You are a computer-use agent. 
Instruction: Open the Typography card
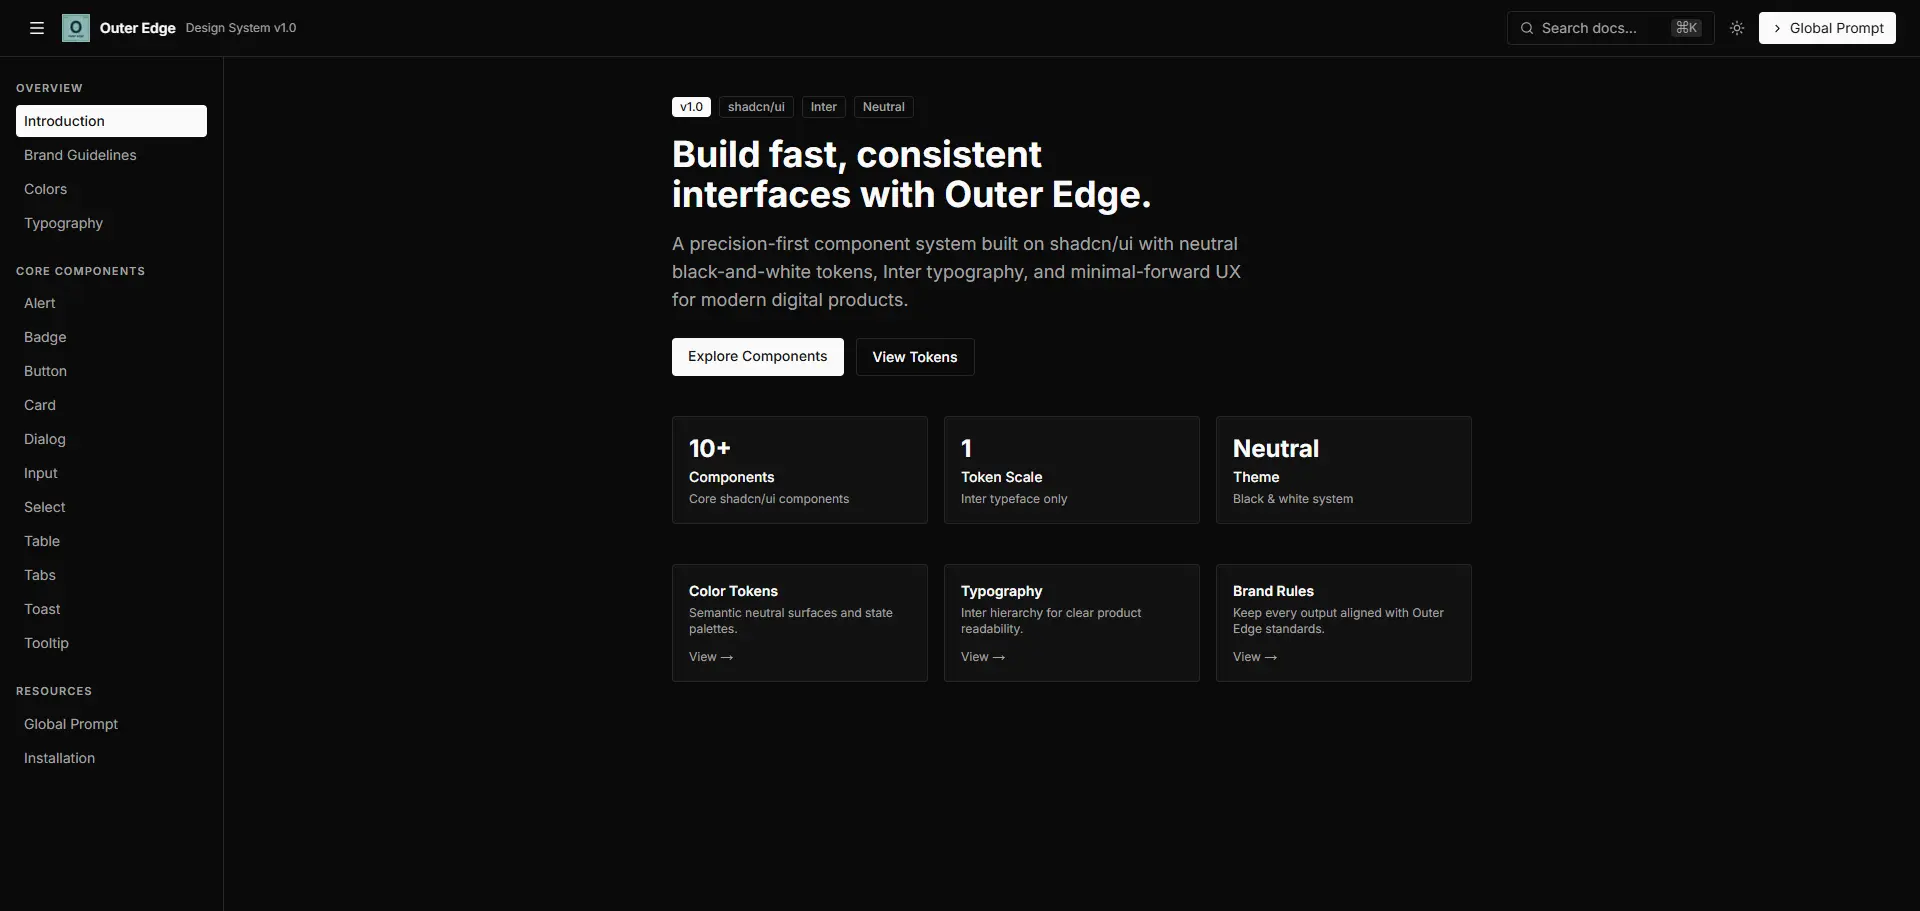pos(1072,623)
